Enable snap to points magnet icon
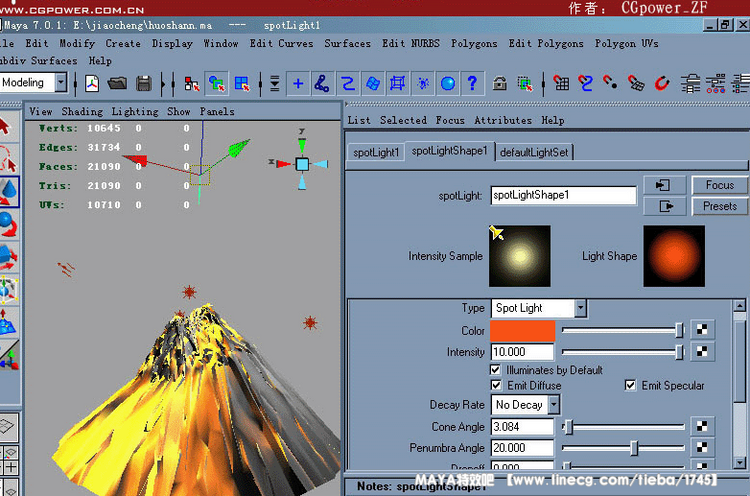Image resolution: width=750 pixels, height=496 pixels. (610, 82)
